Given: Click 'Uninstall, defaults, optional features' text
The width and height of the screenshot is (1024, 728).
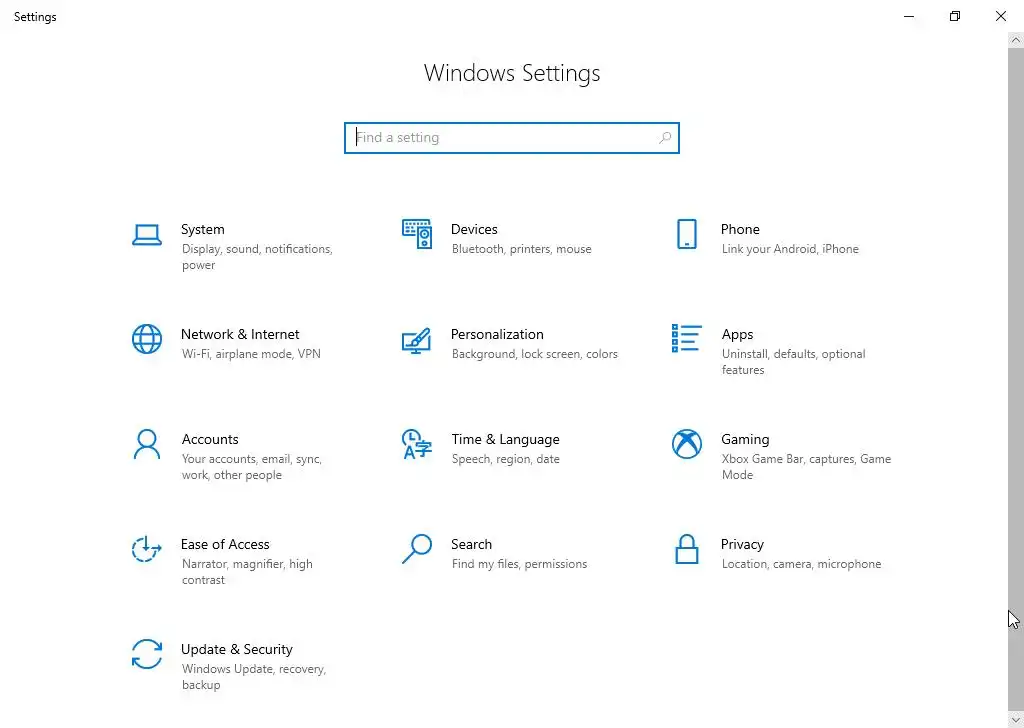Looking at the screenshot, I should coord(793,362).
